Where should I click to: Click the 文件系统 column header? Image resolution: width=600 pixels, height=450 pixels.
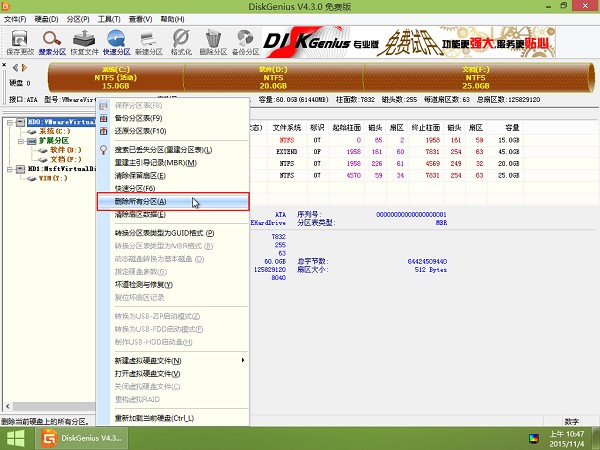click(287, 127)
